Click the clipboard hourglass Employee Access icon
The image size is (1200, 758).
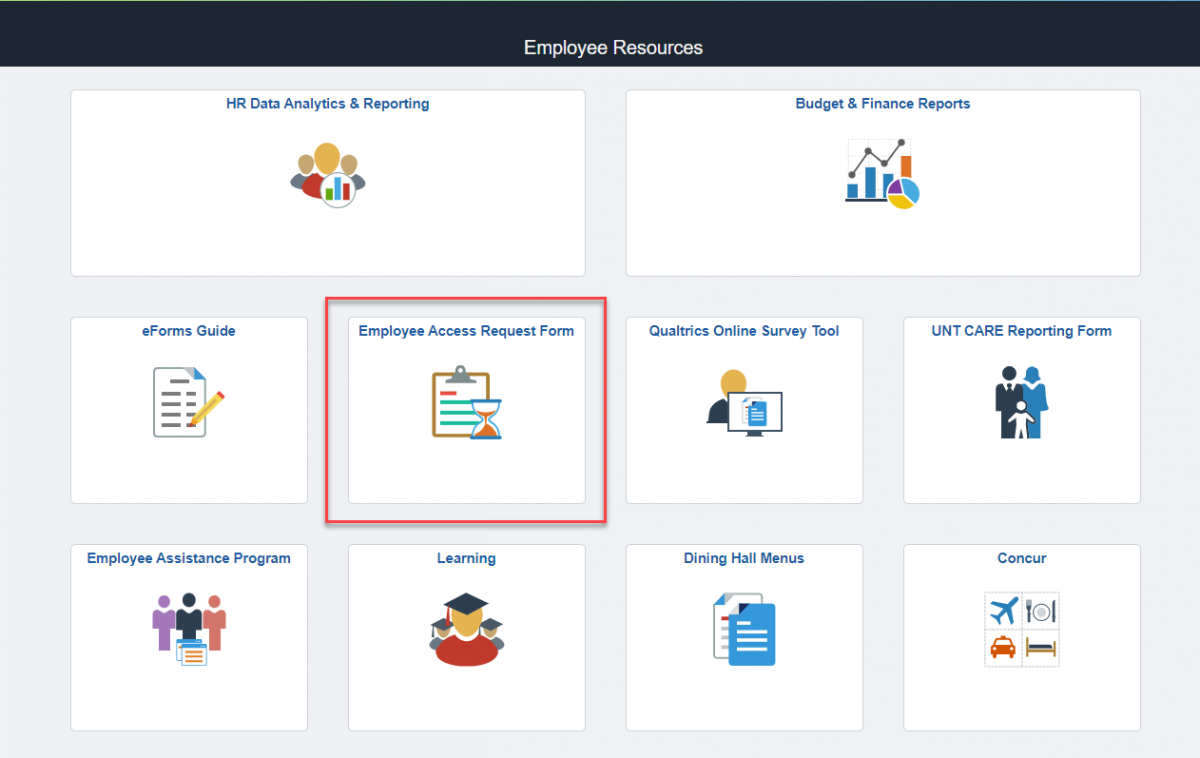point(467,402)
